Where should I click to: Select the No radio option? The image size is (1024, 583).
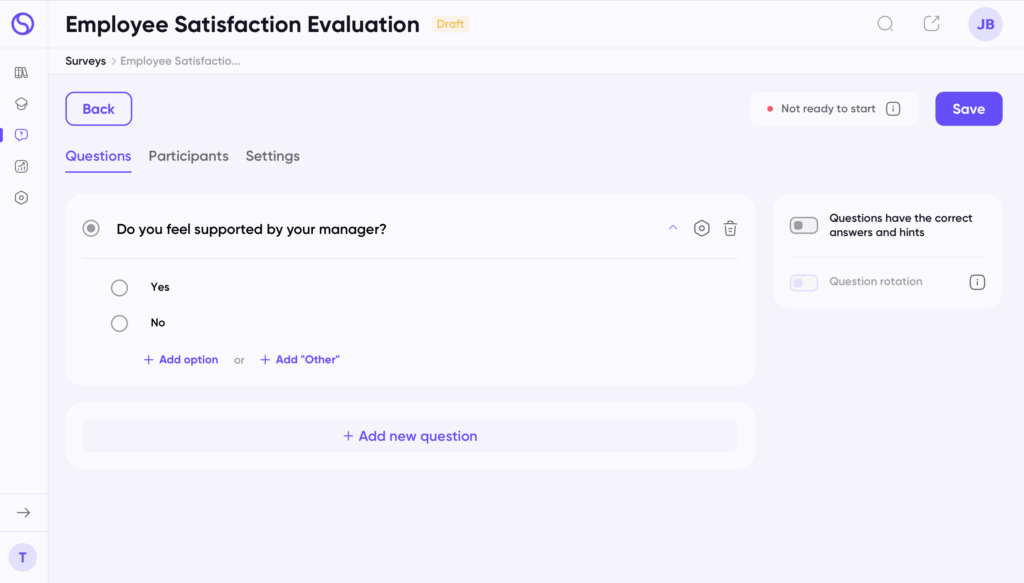[120, 323]
